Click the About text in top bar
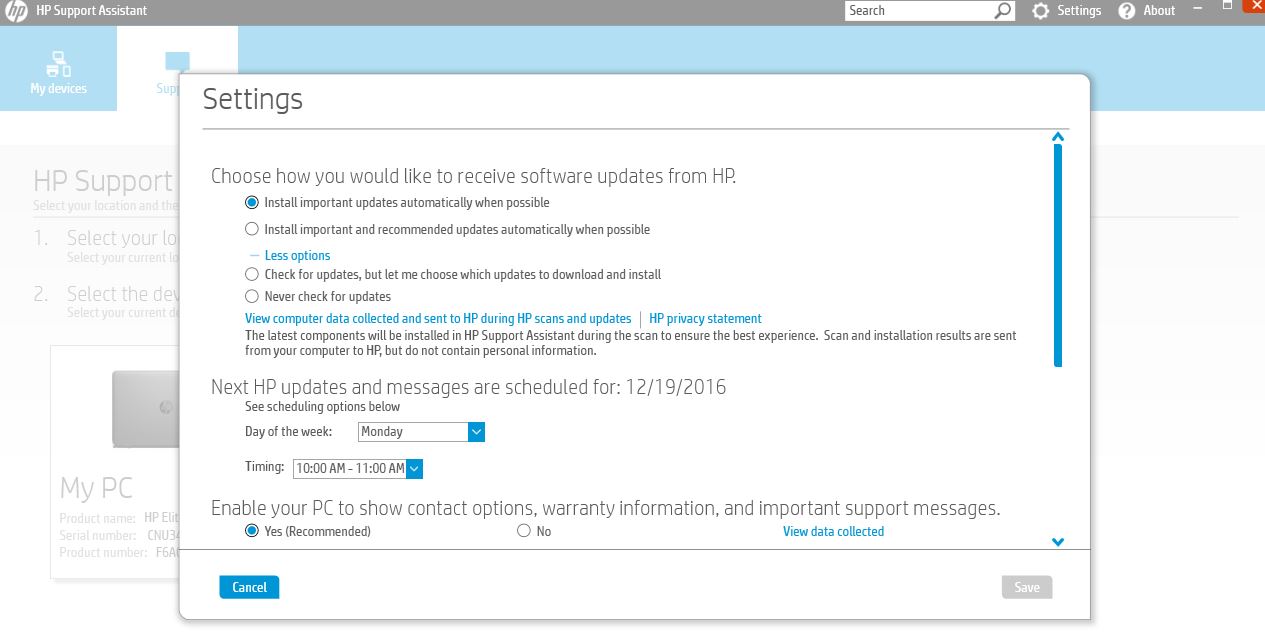Viewport: 1265px width, 638px height. point(1159,11)
